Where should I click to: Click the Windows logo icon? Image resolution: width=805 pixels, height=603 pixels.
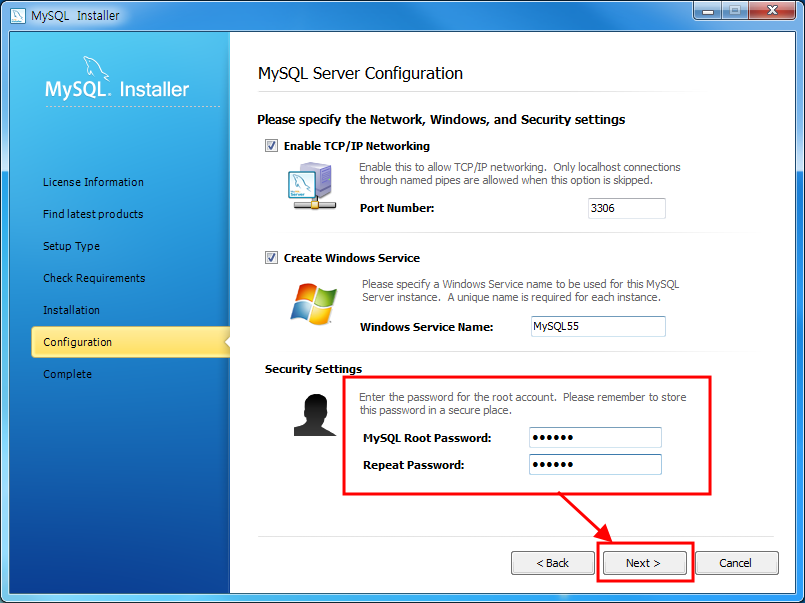[x=313, y=303]
